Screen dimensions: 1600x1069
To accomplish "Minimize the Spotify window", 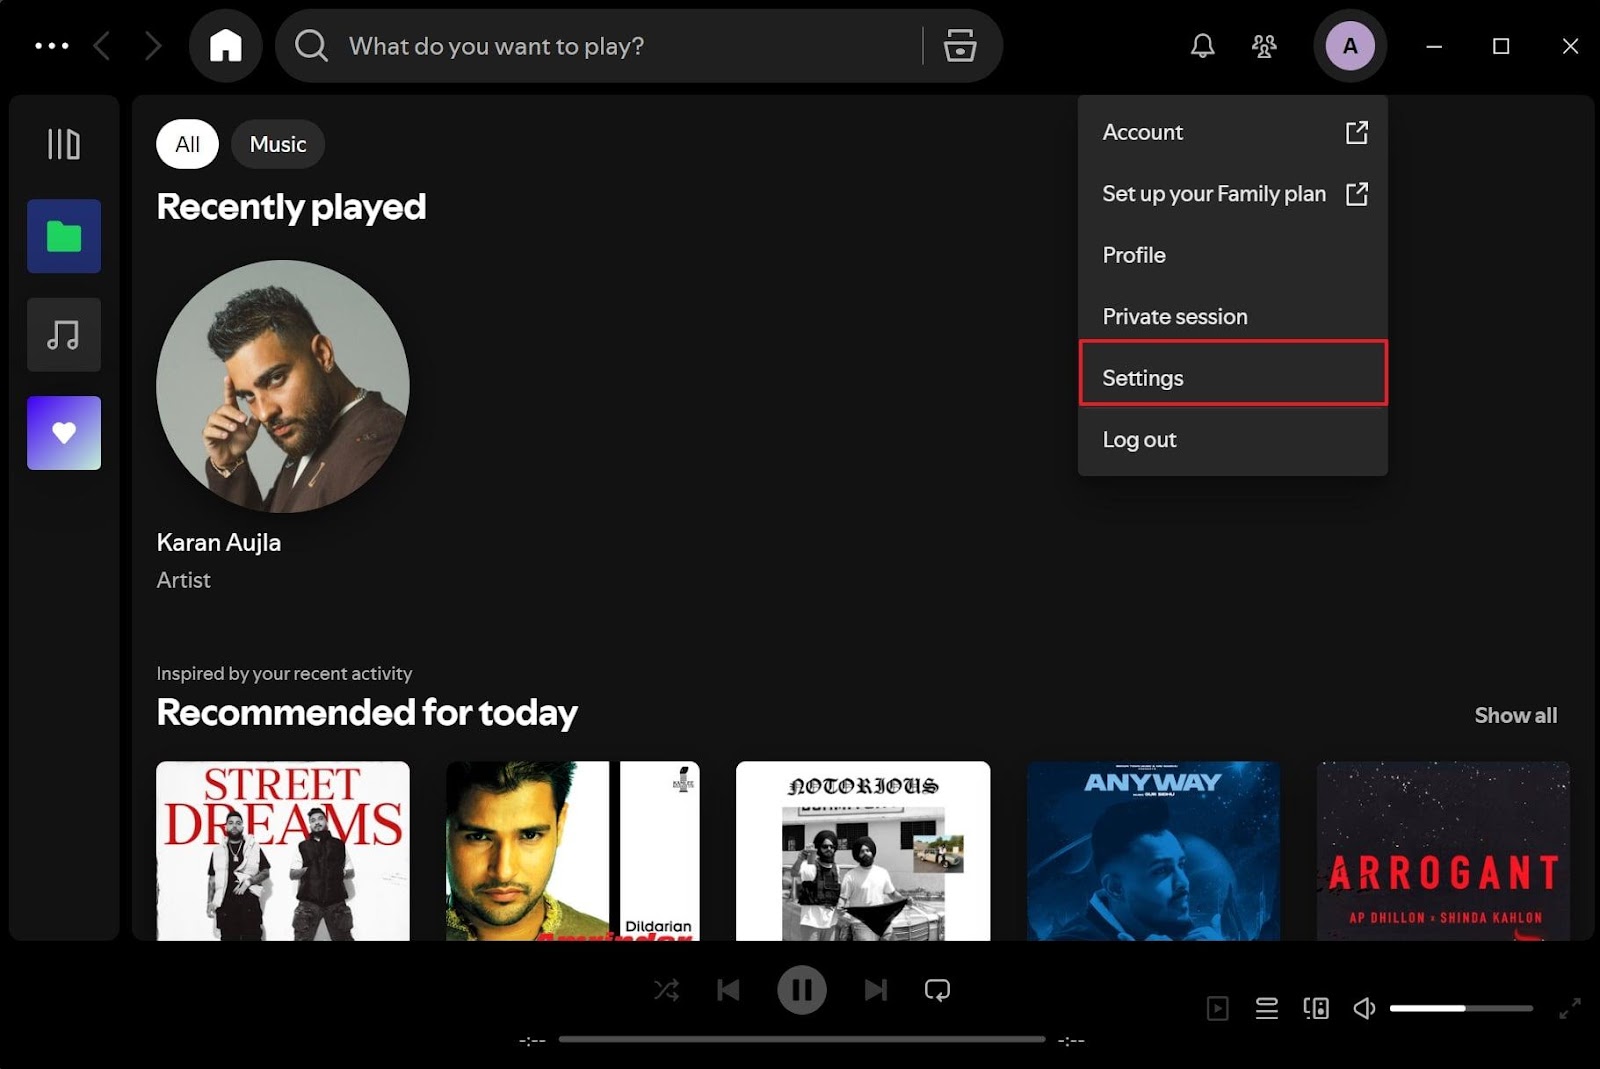I will point(1434,46).
